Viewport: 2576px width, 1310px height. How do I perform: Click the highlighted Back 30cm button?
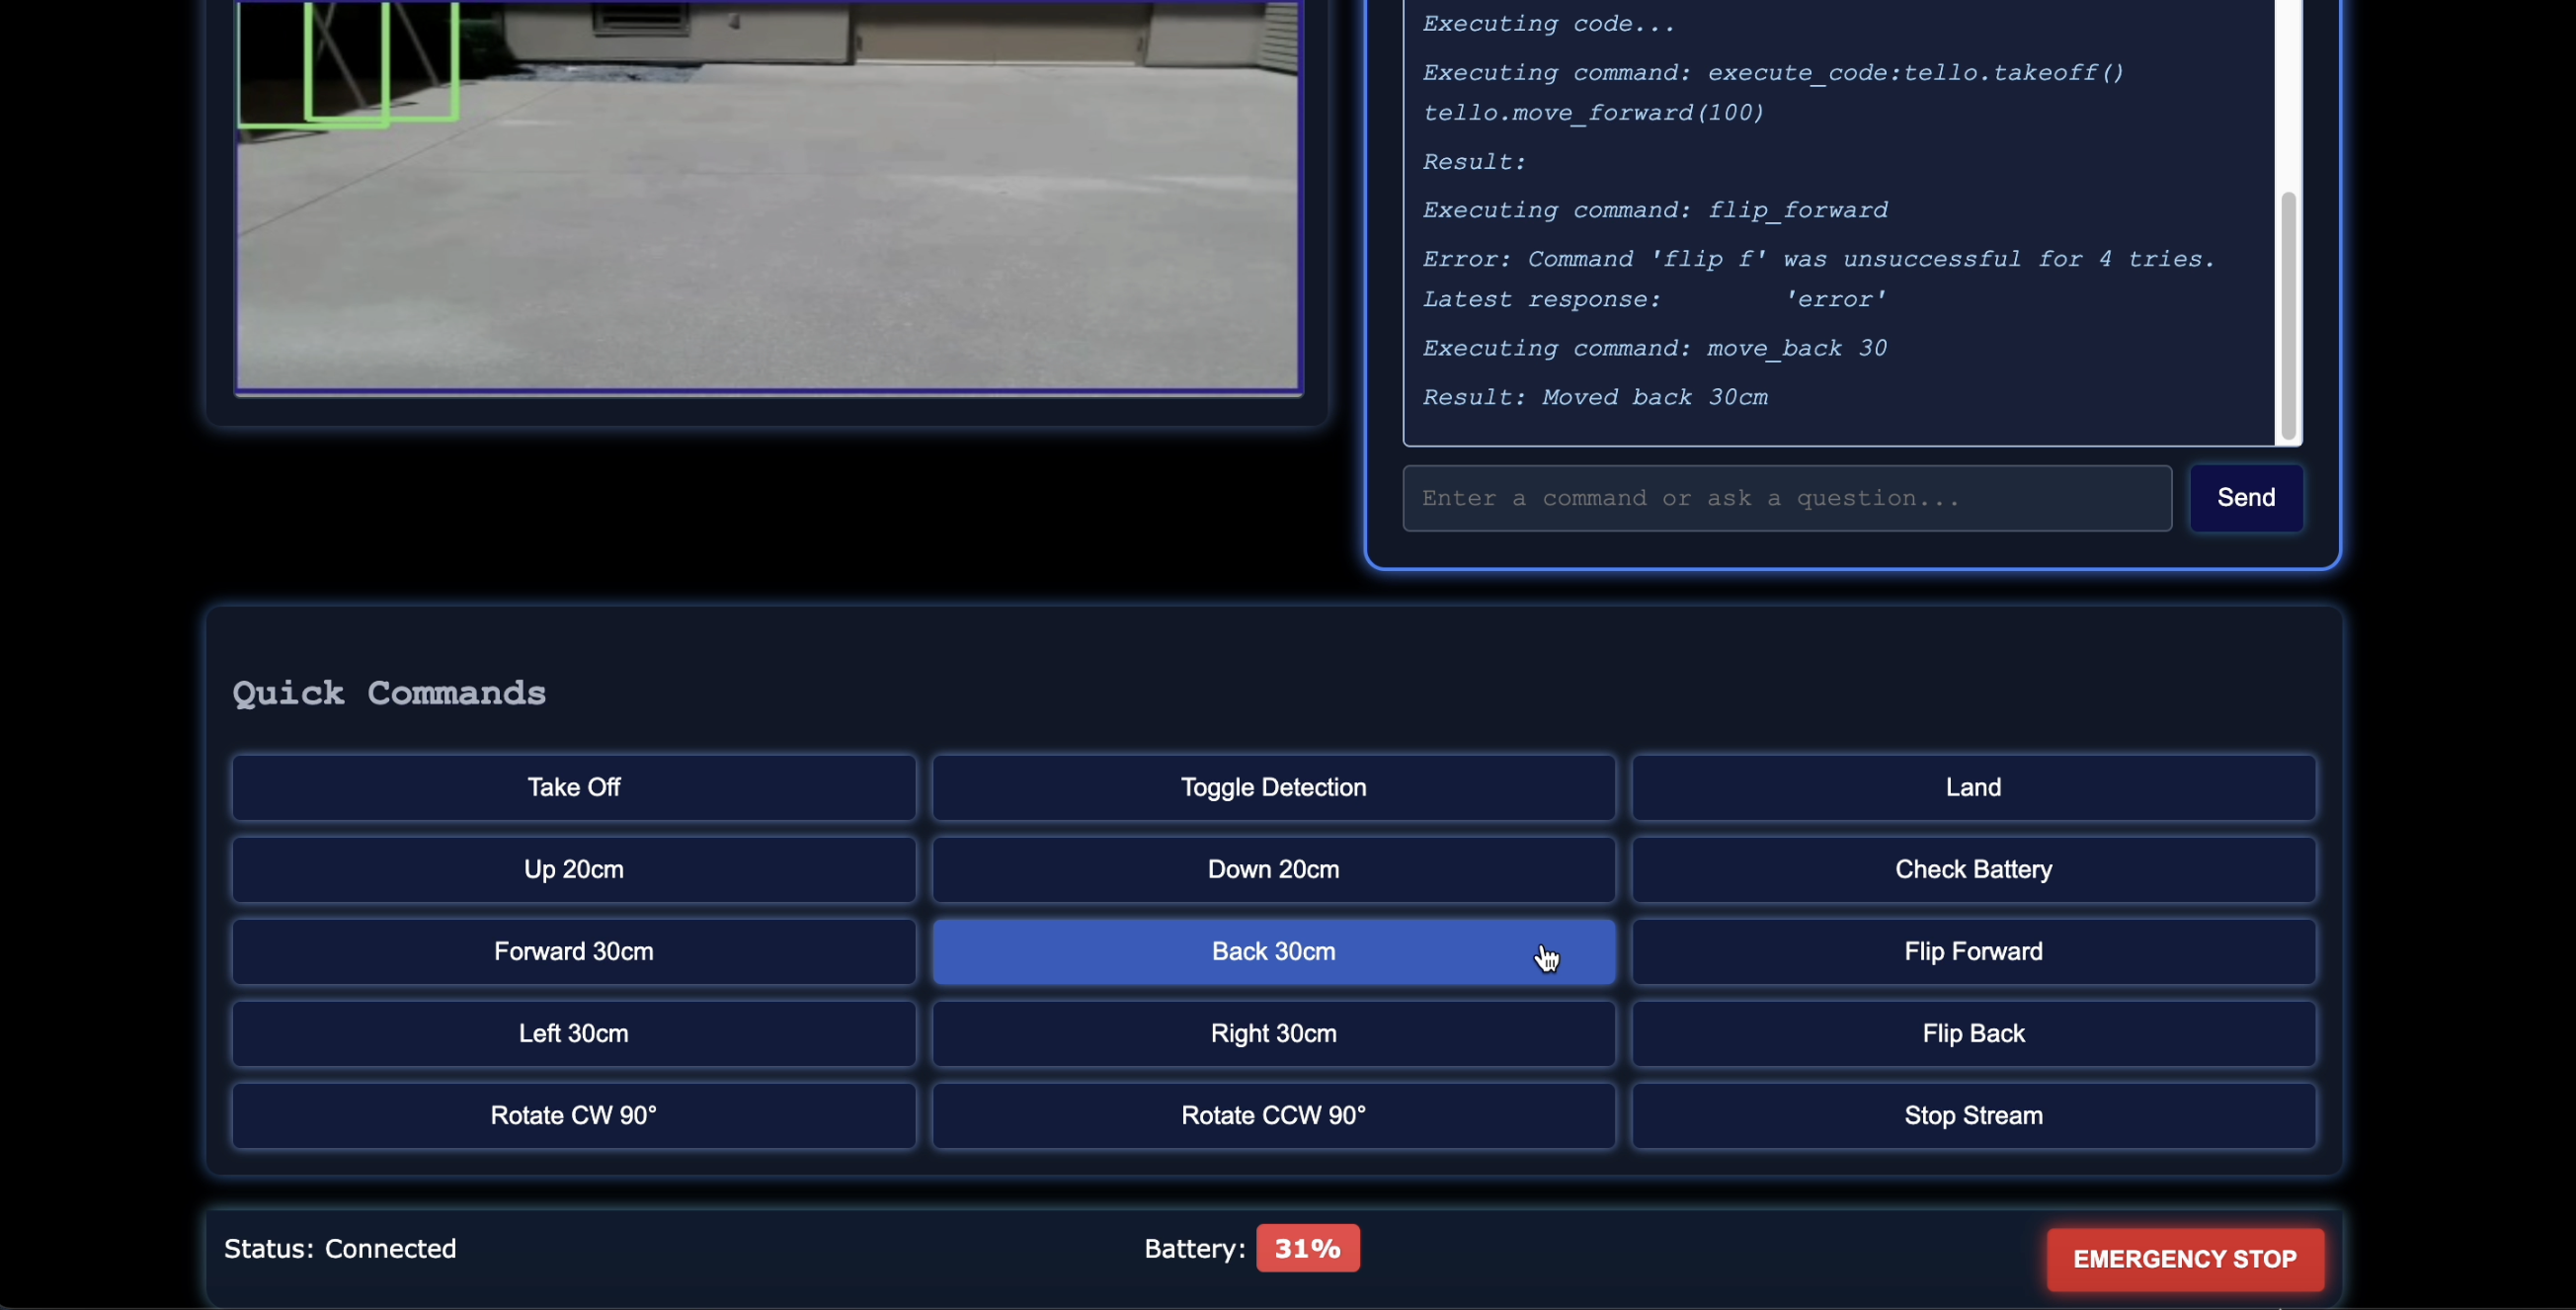[x=1272, y=951]
